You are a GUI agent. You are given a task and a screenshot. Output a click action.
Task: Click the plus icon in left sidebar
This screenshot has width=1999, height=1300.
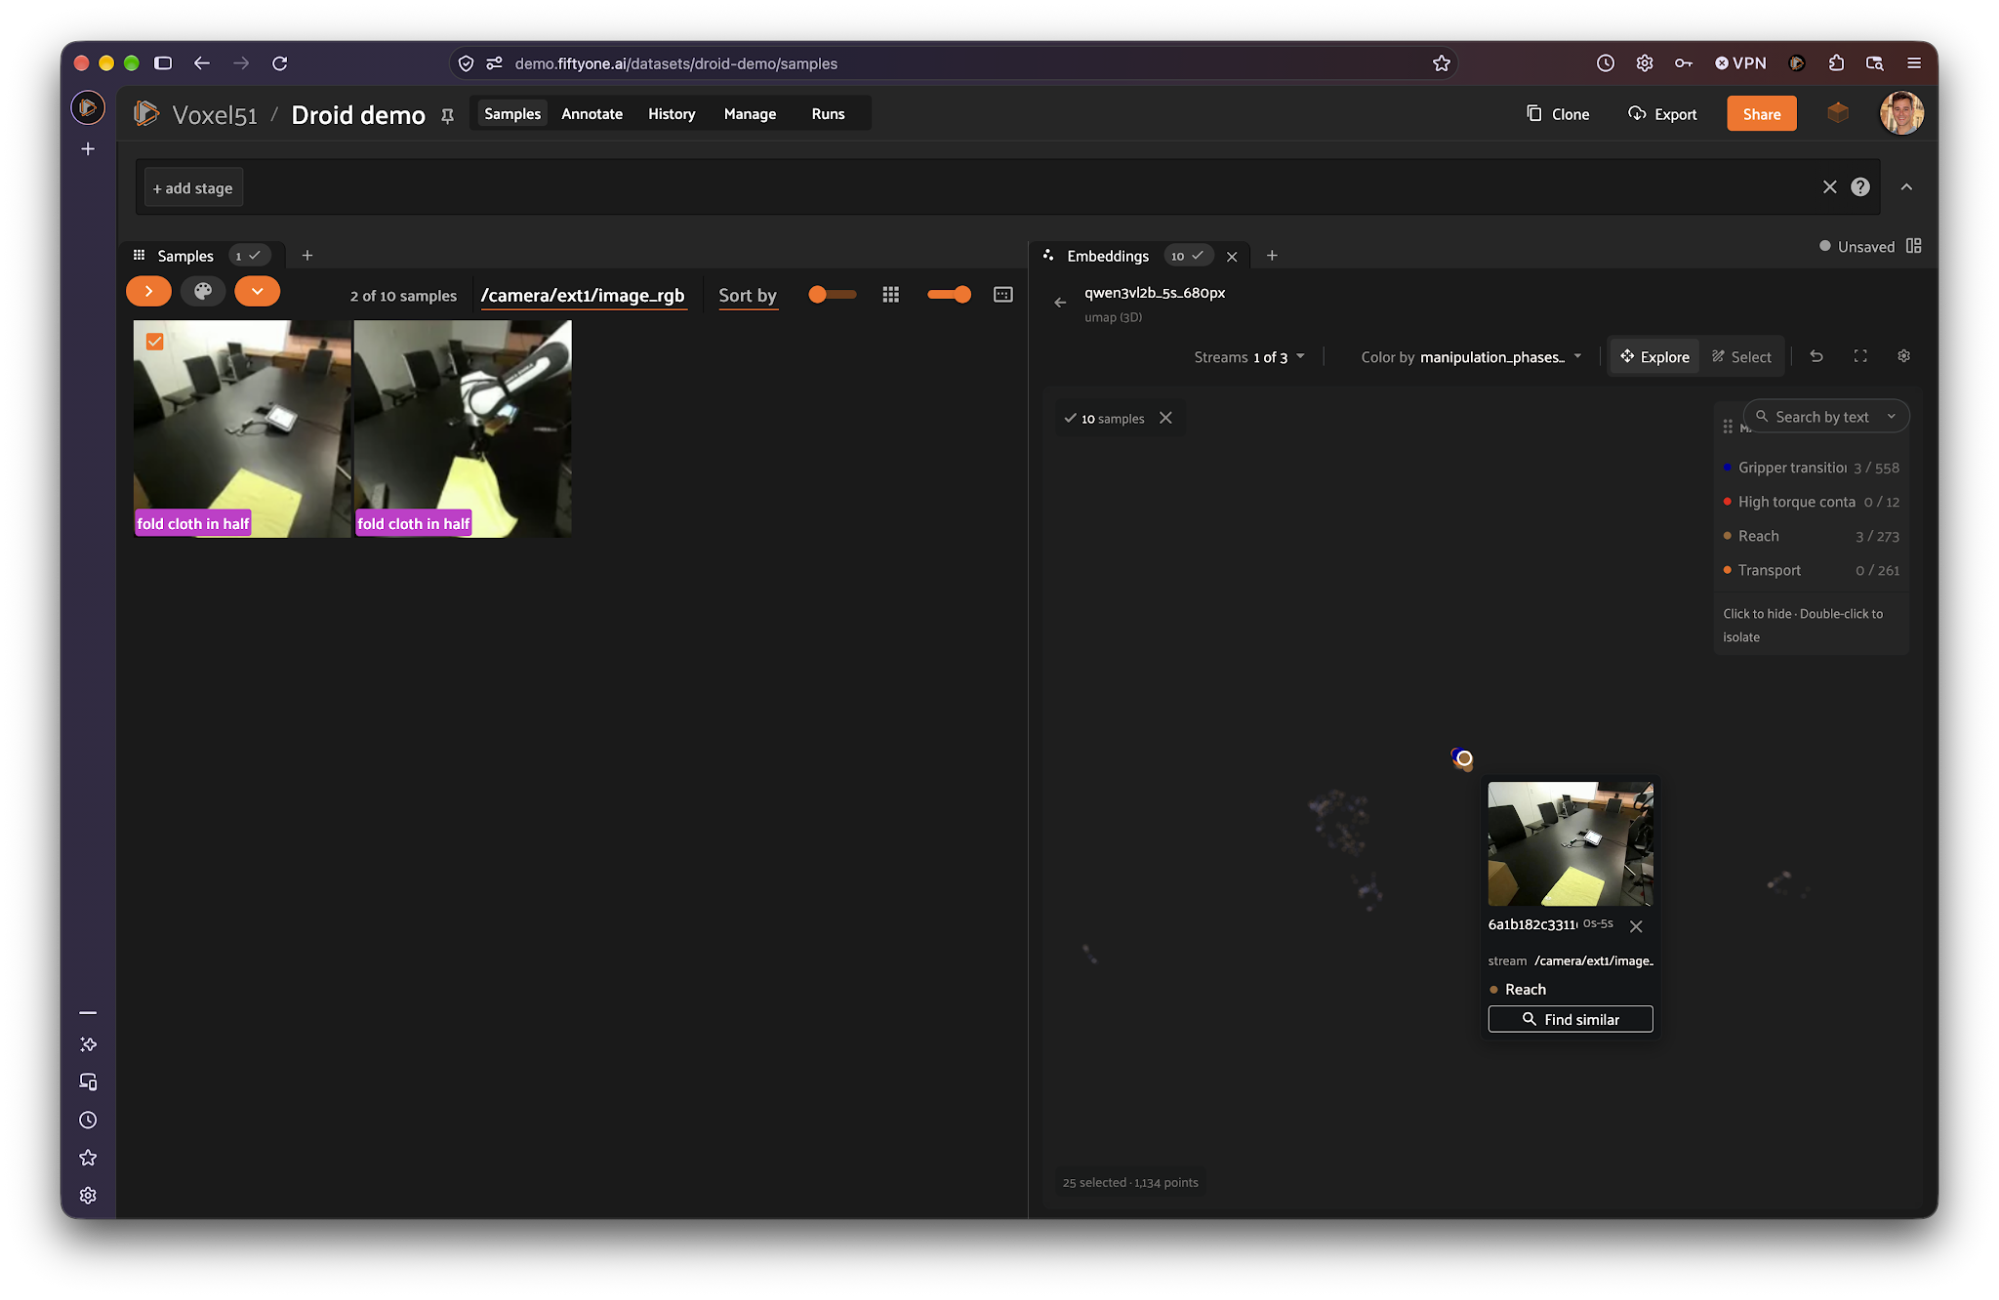pyautogui.click(x=88, y=149)
